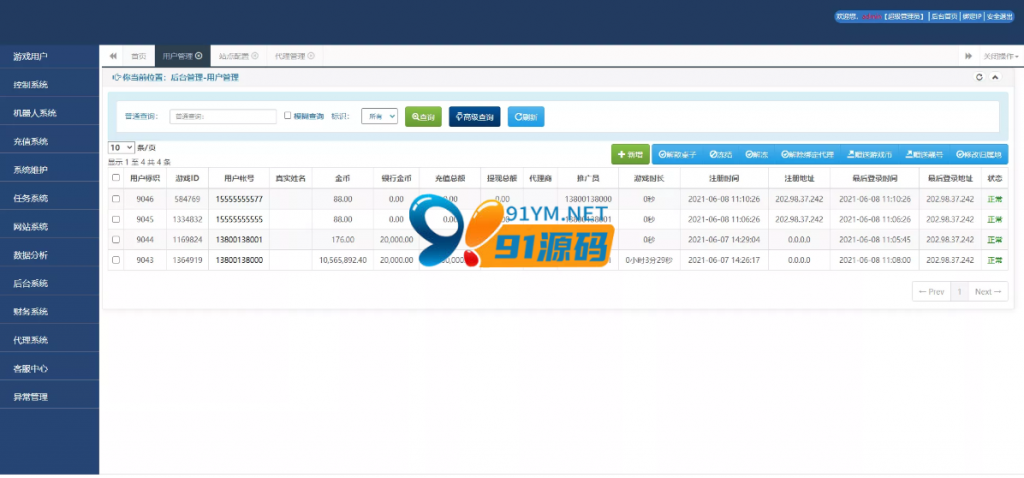Open the dark blue 高级查询 advanced search
The width and height of the screenshot is (1024, 478).
pos(475,116)
